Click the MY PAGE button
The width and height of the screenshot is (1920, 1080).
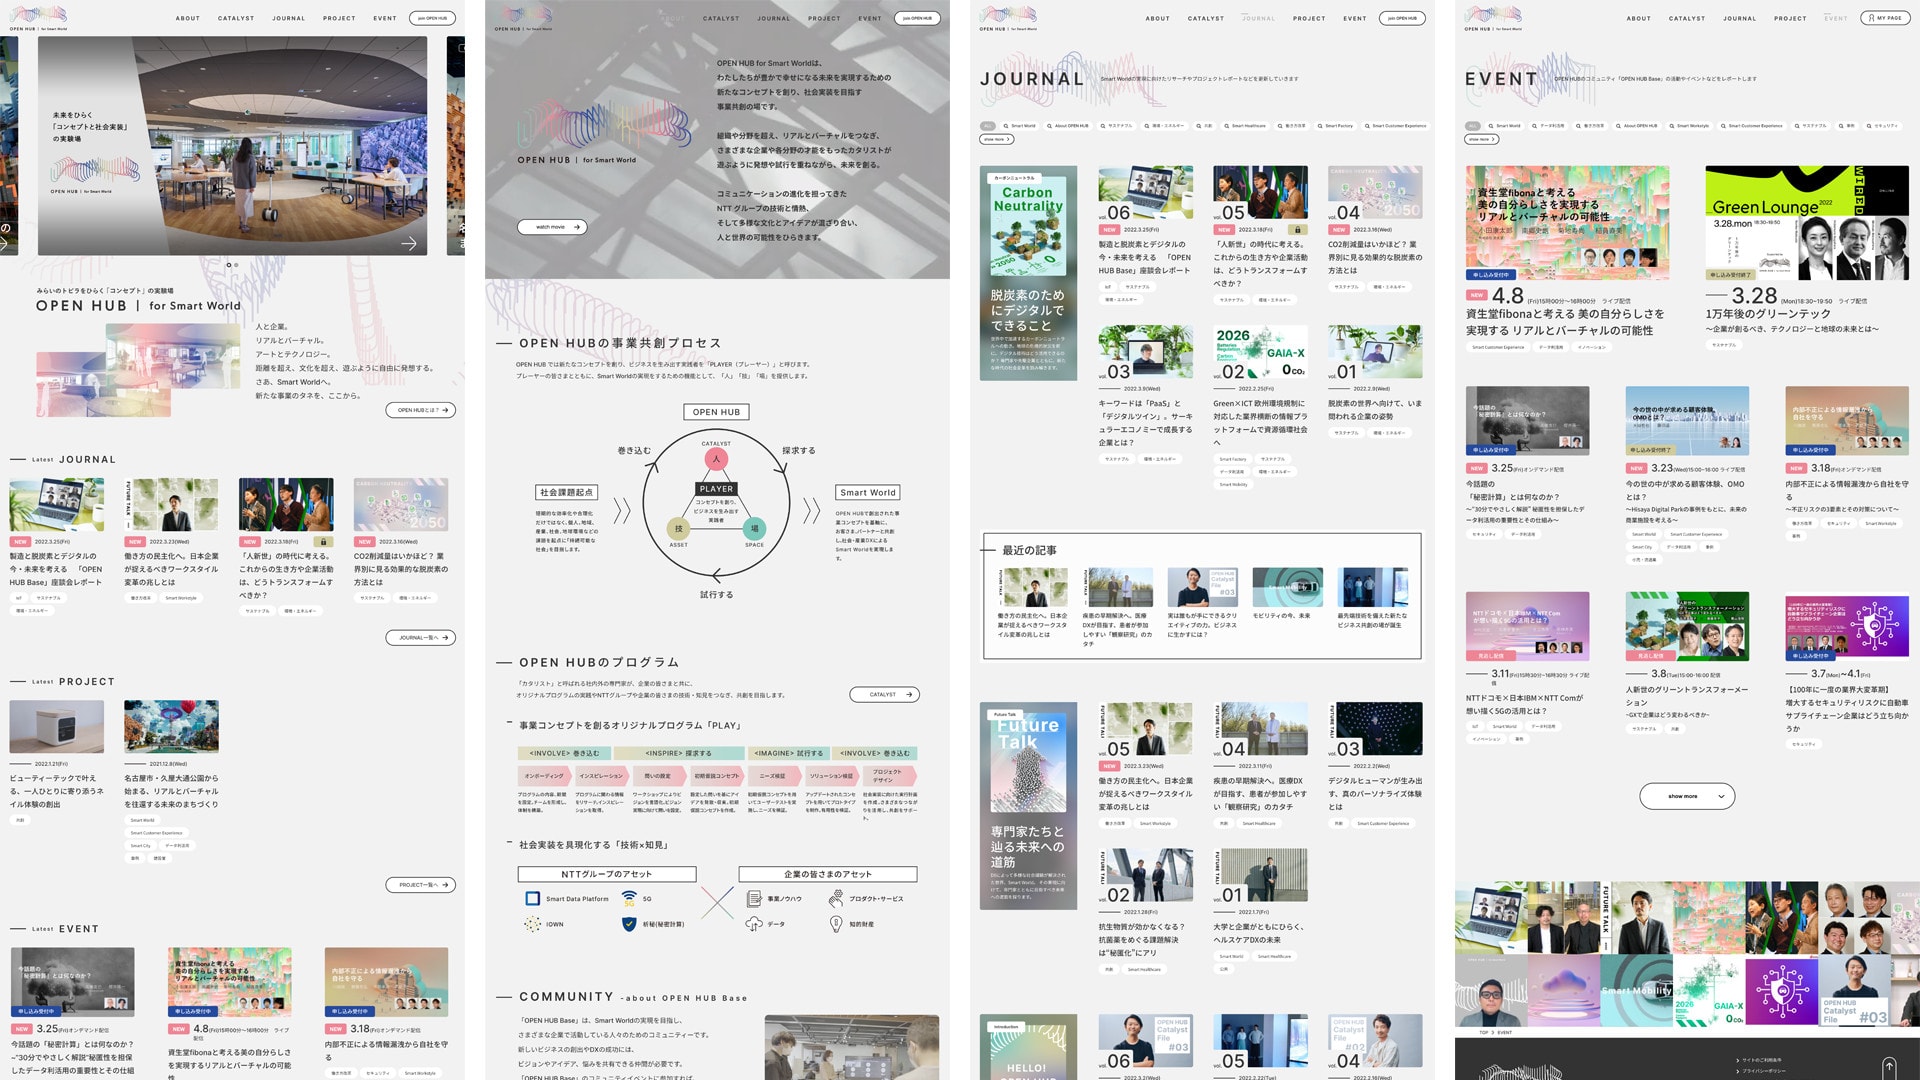[x=1884, y=18]
